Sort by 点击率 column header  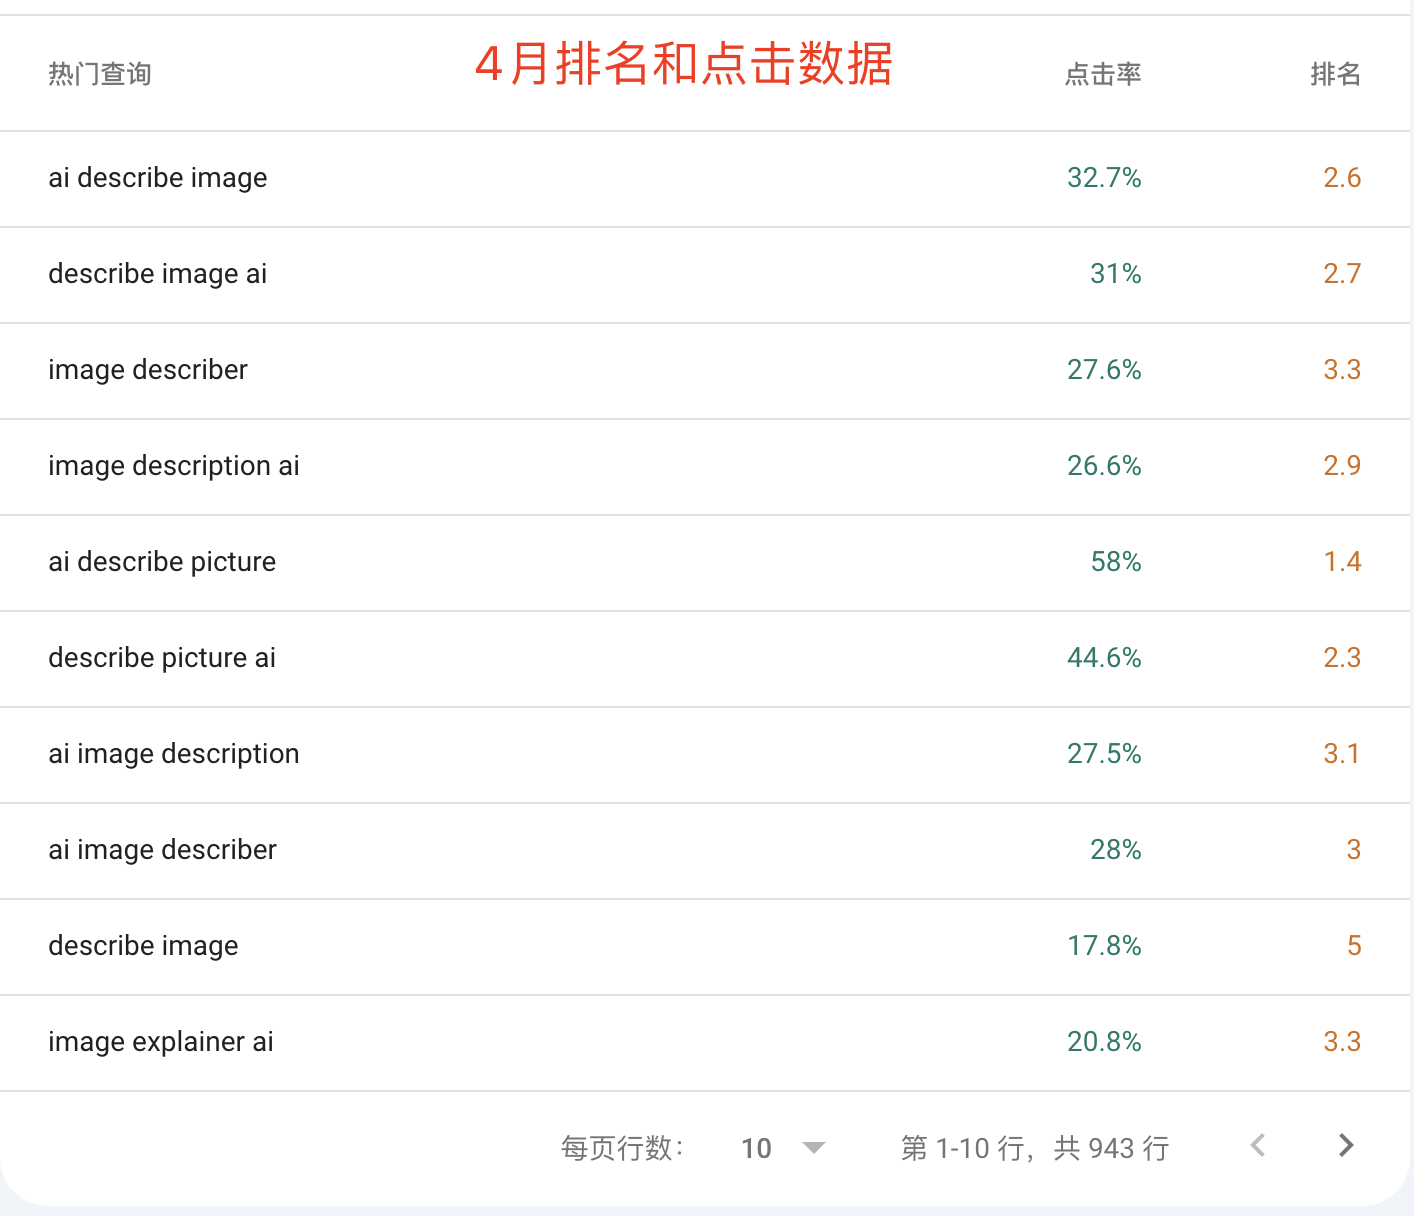(1103, 74)
